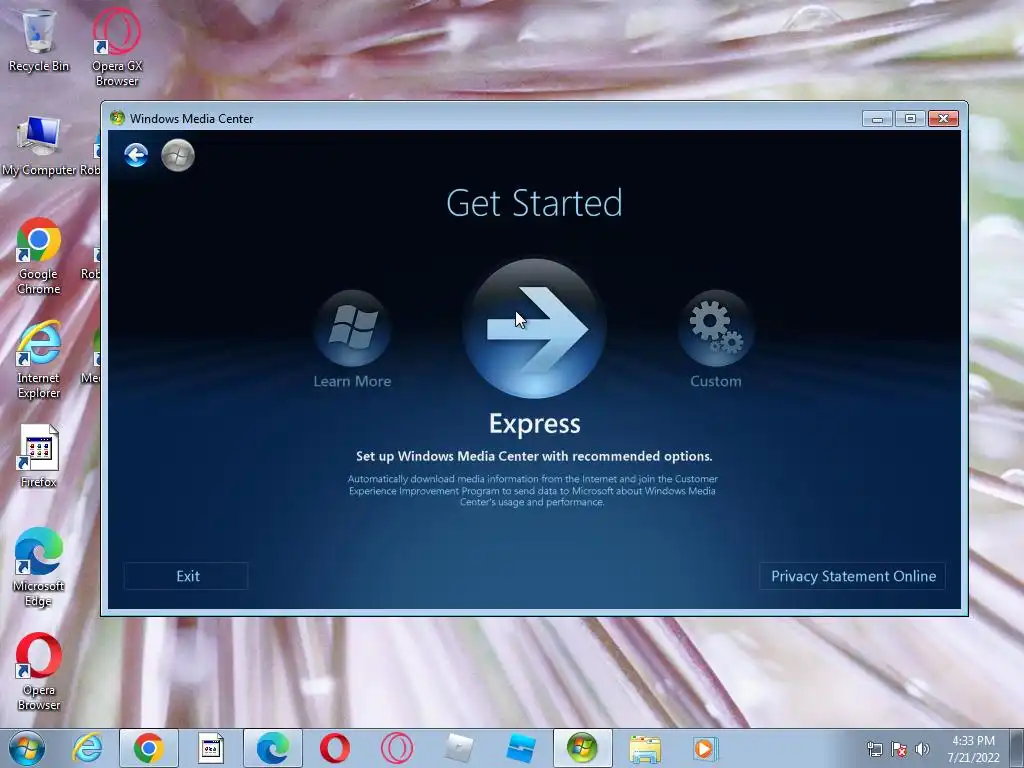
Task: Open Windows Explorer folder in taskbar
Action: tap(645, 748)
